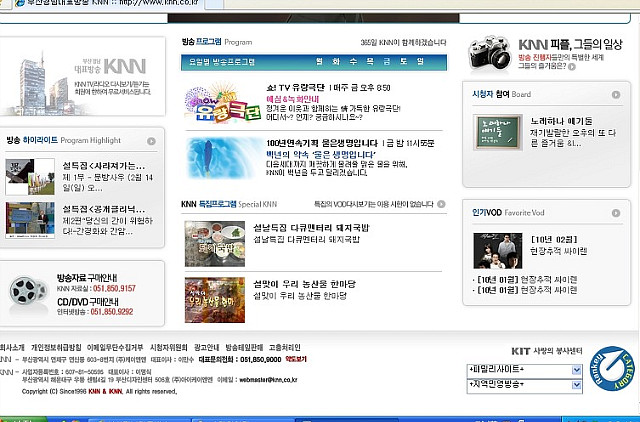Open the +패밀리사이트+ dropdown

click(524, 370)
